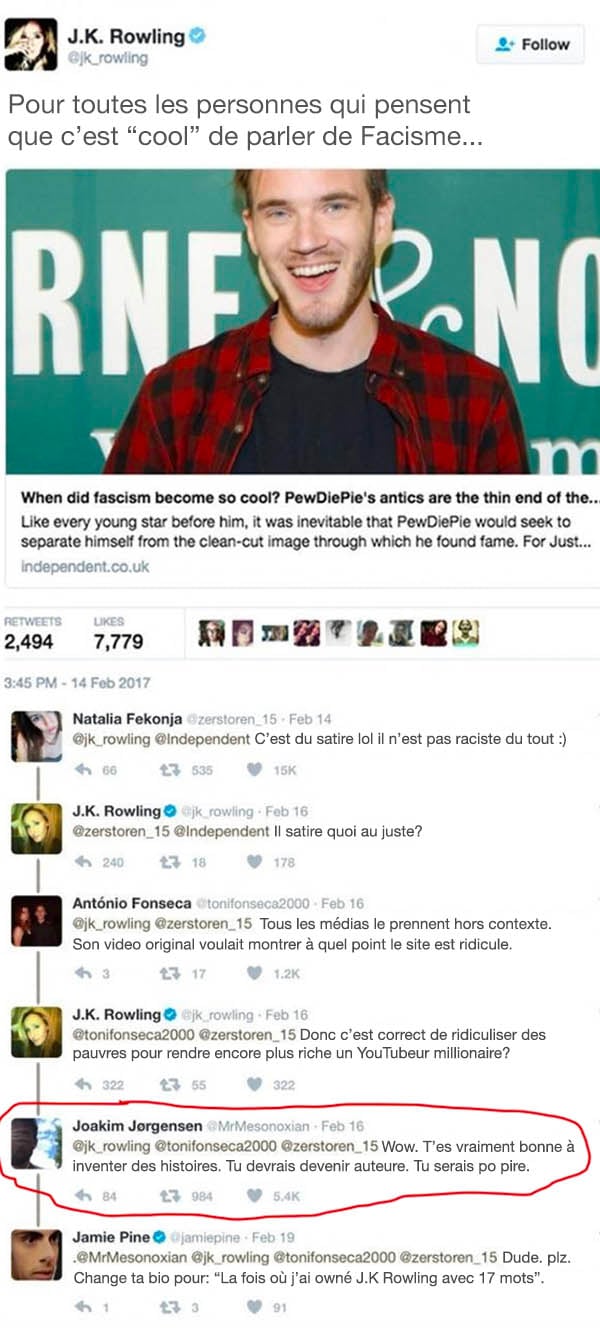This screenshot has height=1338, width=600.
Task: Open Natalia Fekonja's profile picture
Action: 37,739
